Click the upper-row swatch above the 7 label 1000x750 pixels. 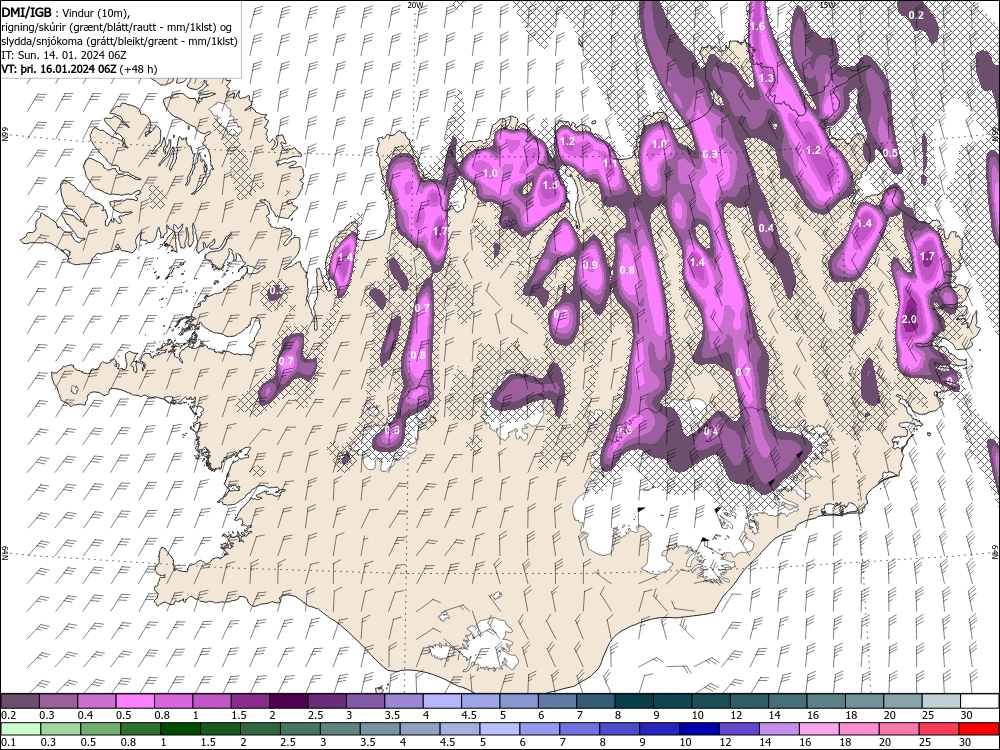(x=596, y=701)
